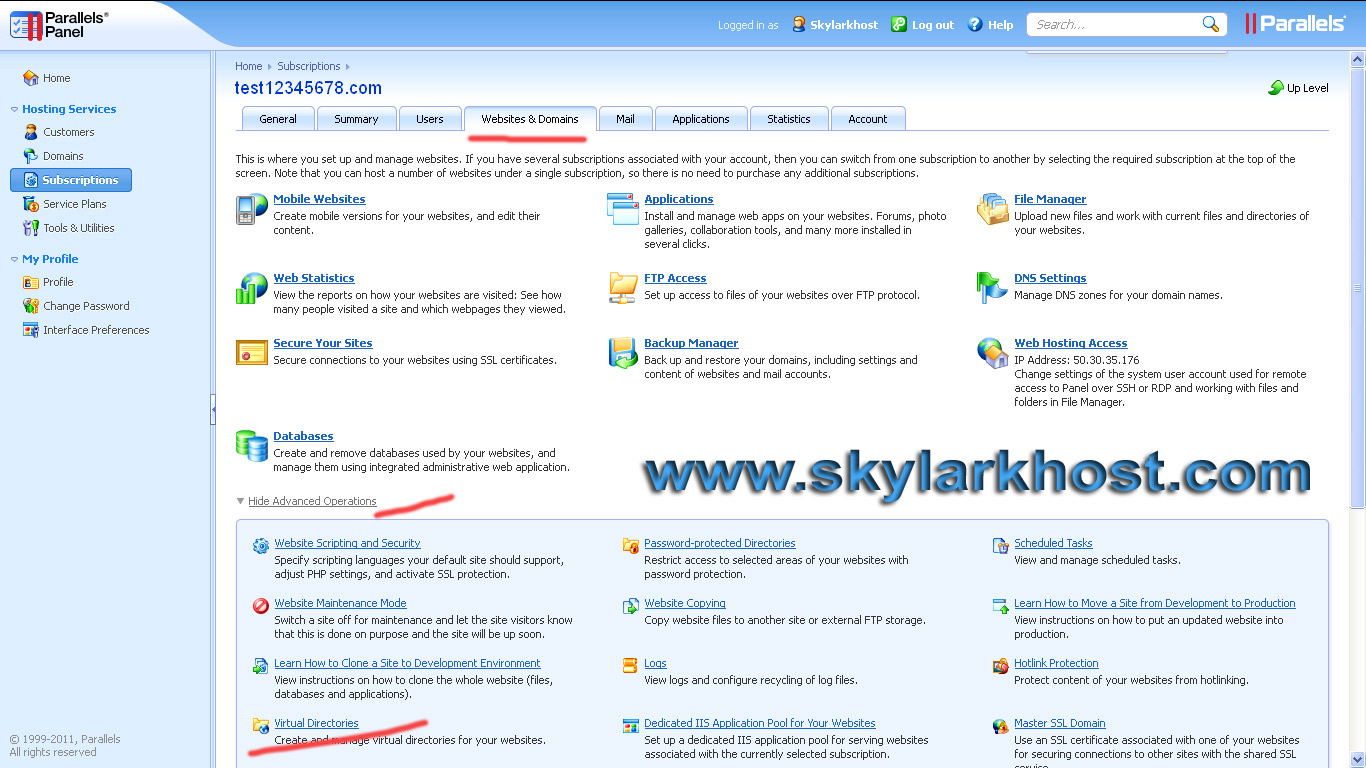Open the Mobile Websites link

[x=319, y=199]
